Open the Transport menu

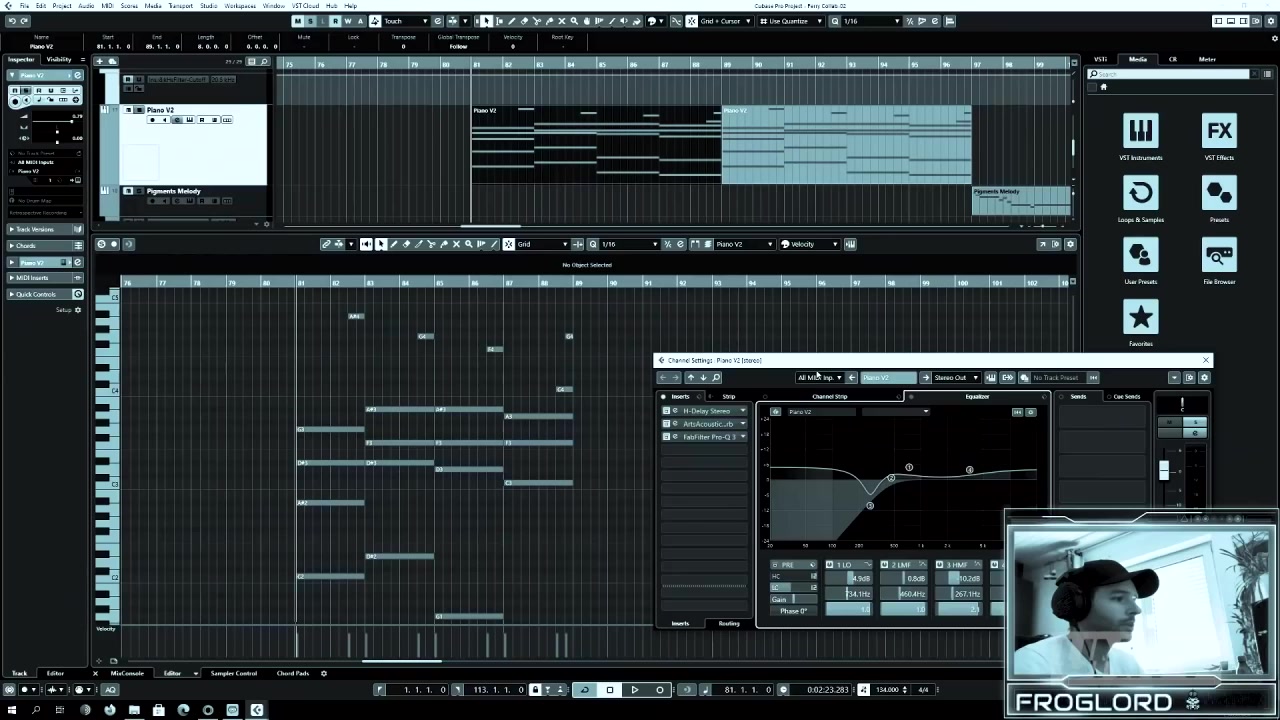181,6
